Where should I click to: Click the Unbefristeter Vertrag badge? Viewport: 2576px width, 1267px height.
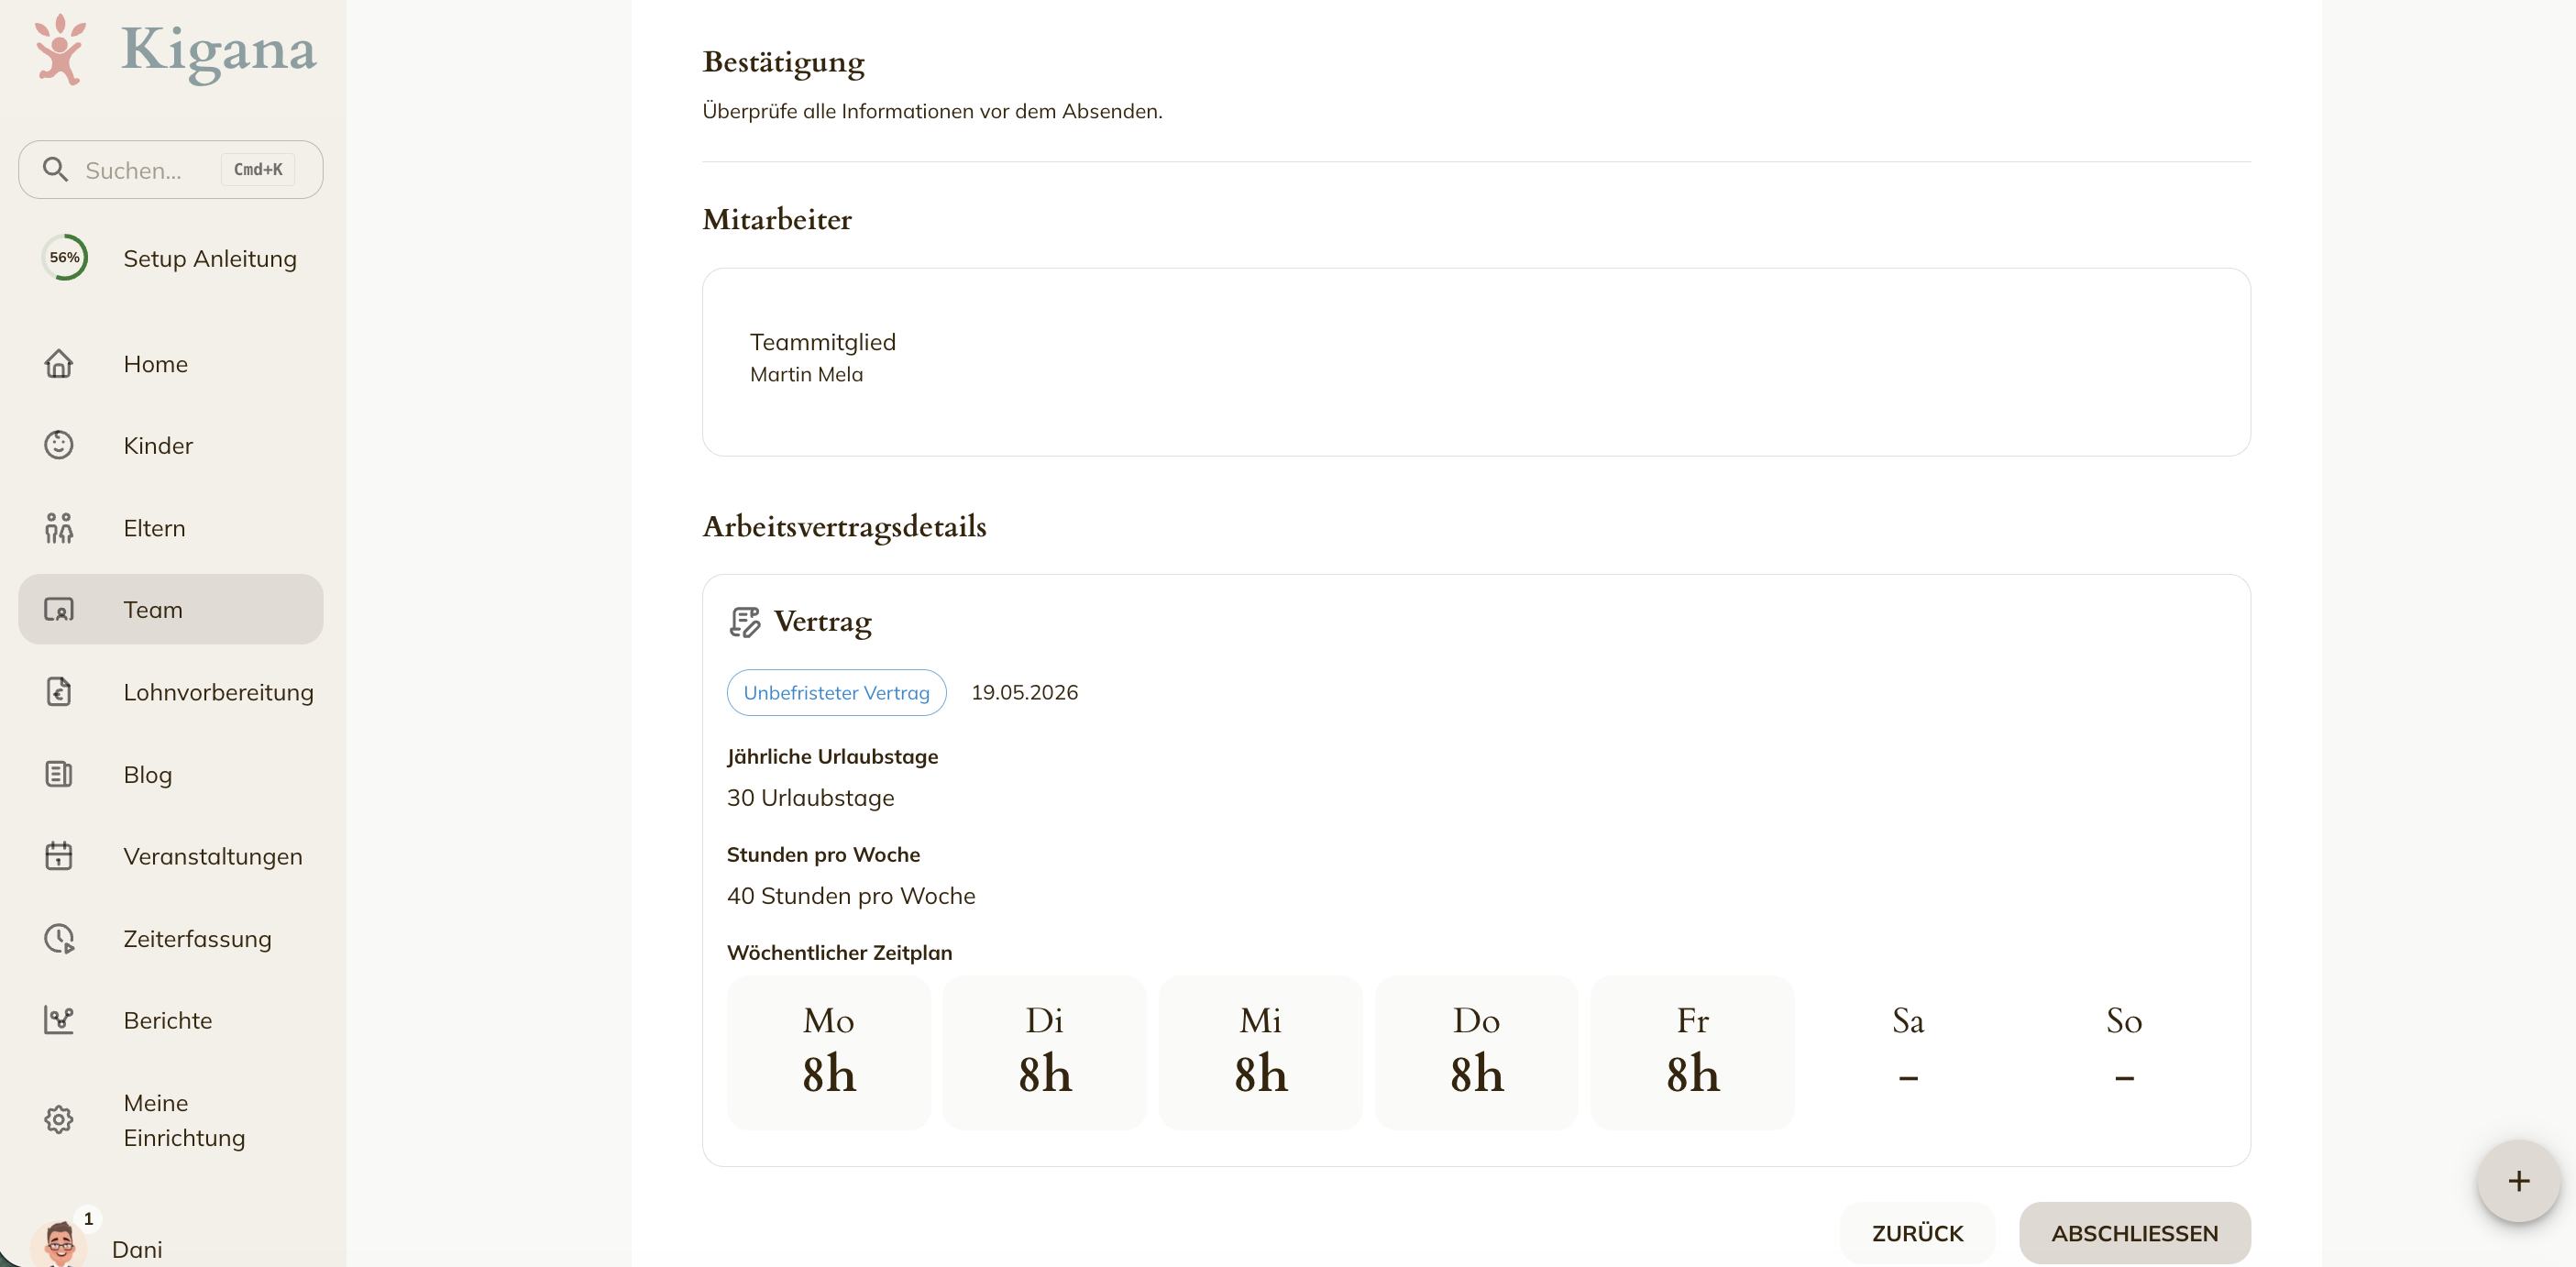(x=837, y=693)
